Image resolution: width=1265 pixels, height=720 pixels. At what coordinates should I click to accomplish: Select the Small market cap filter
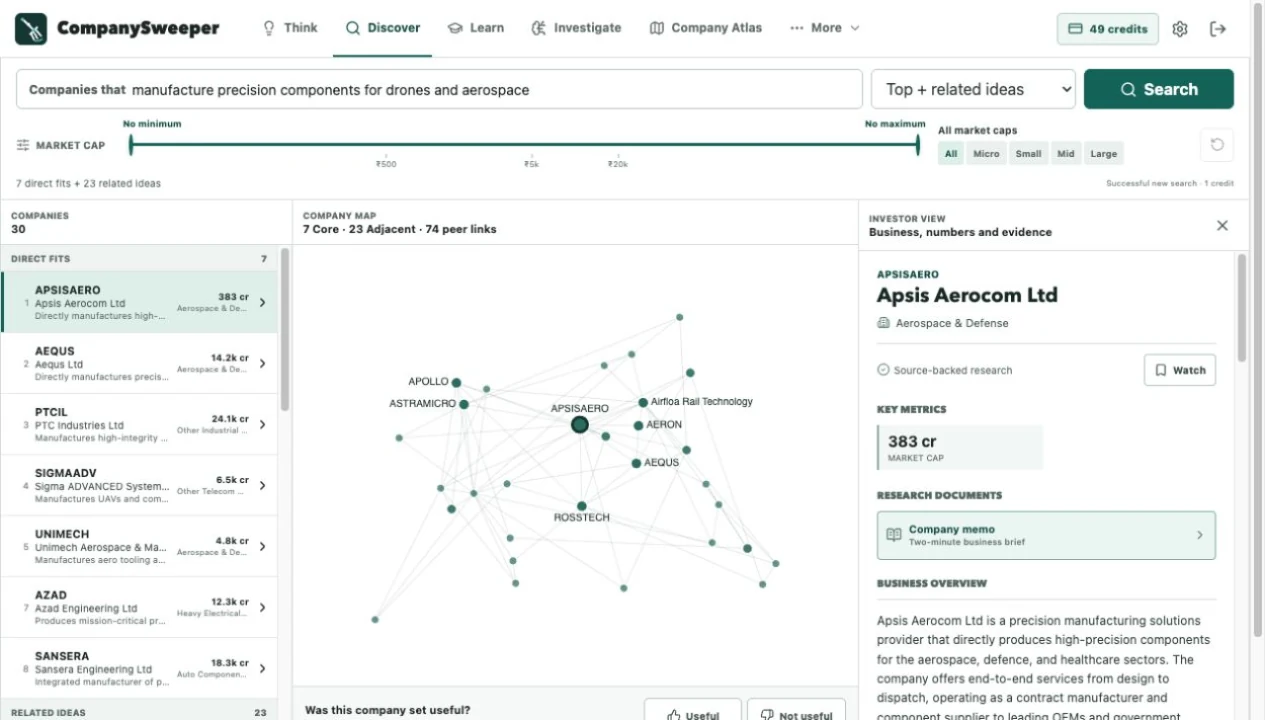pyautogui.click(x=1029, y=154)
